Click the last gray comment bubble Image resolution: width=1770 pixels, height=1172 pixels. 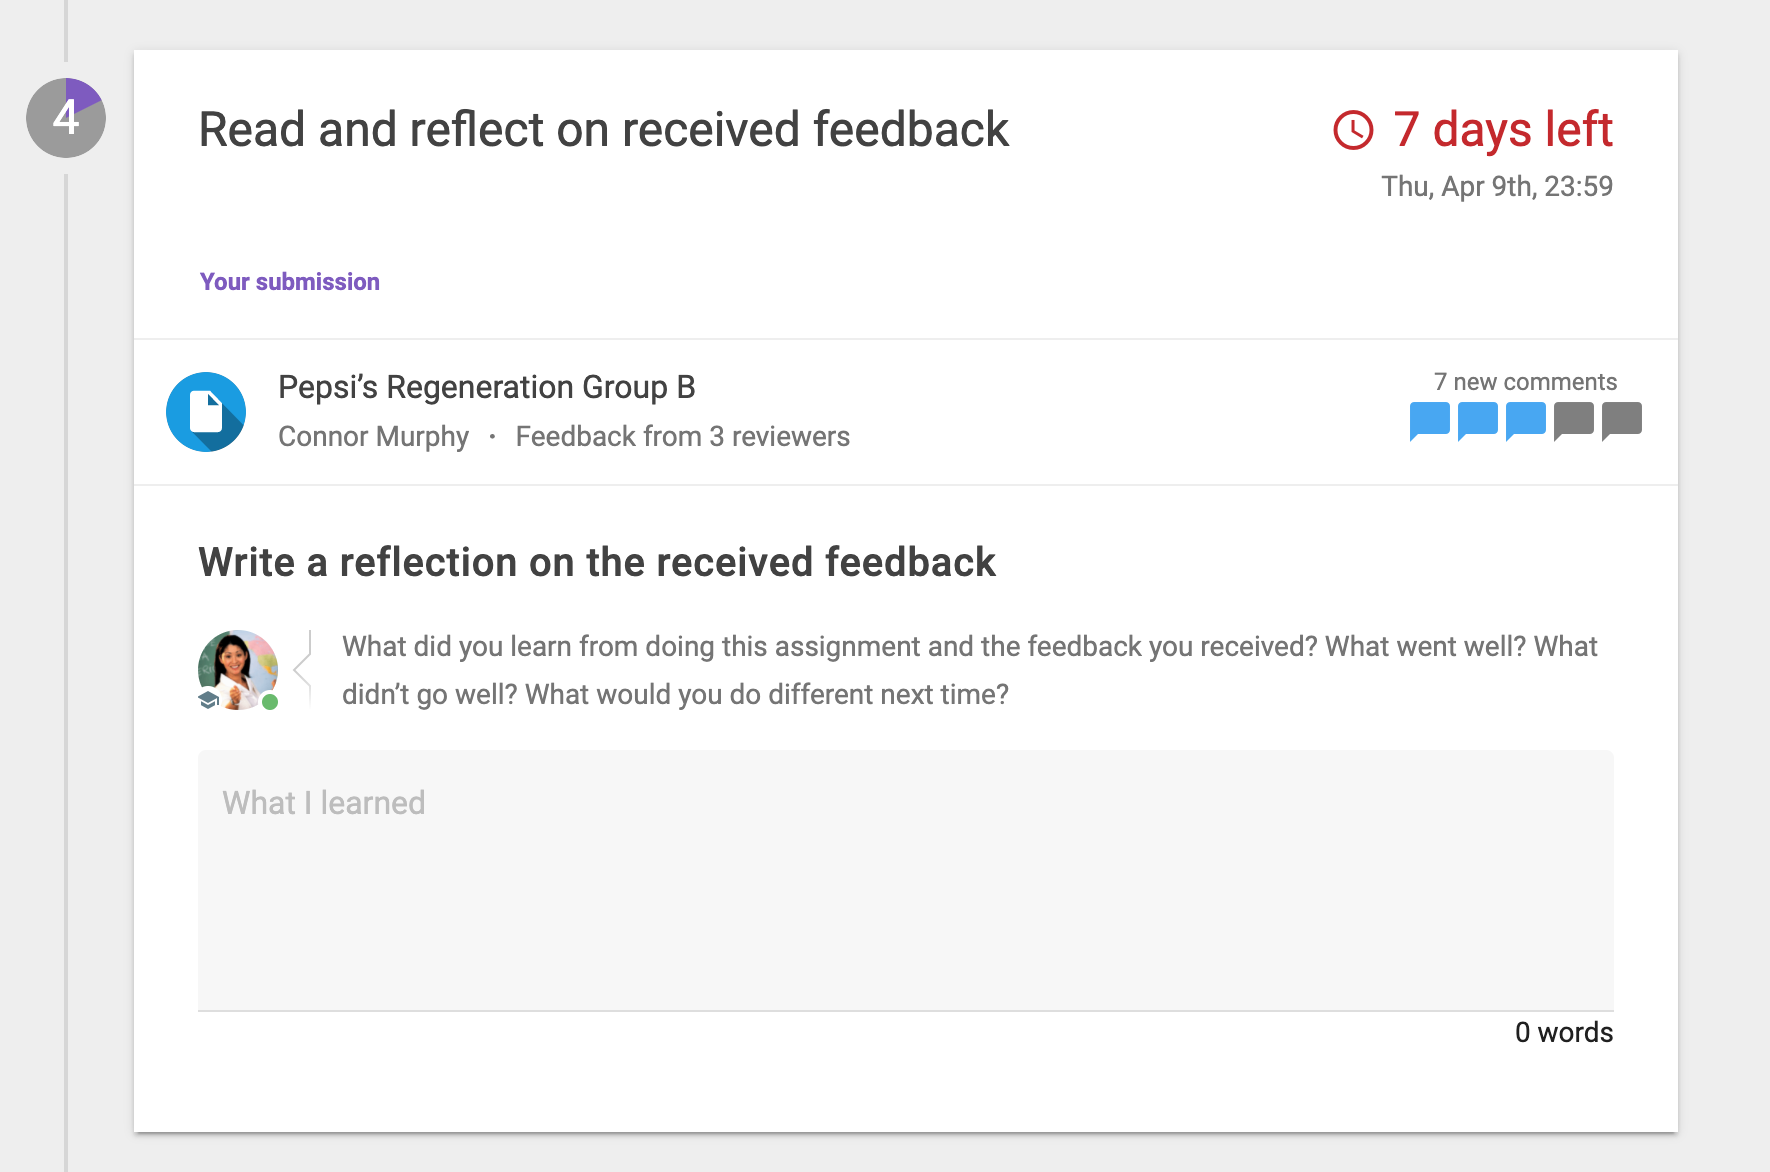[1621, 420]
